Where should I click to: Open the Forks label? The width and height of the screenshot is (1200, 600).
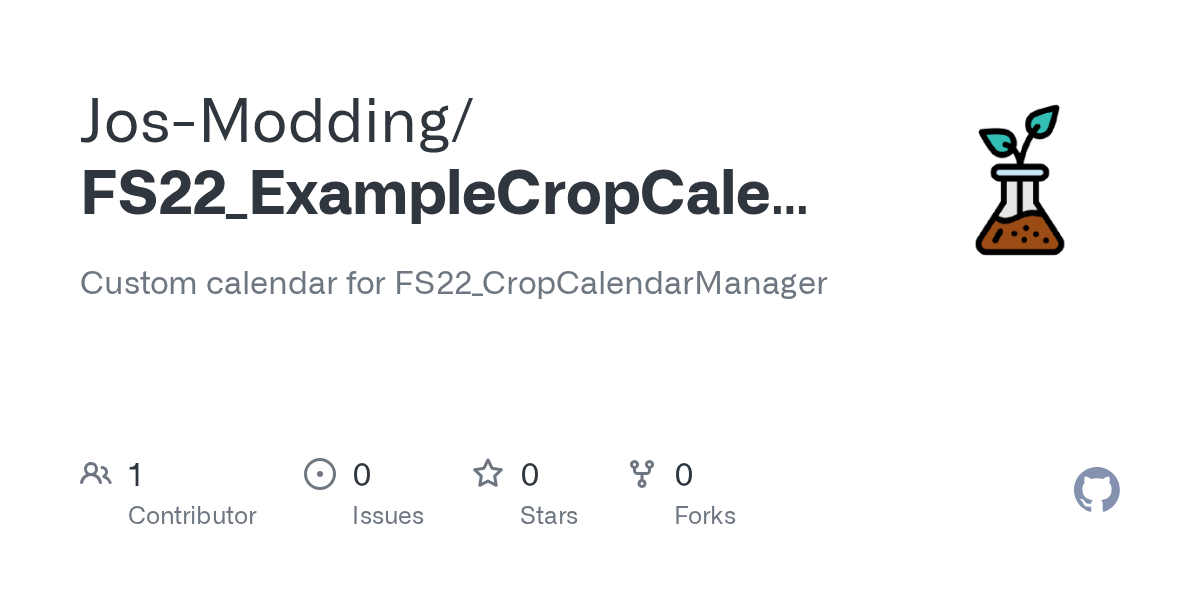705,516
